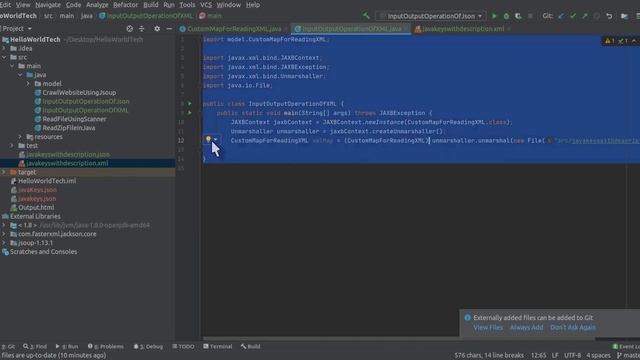Viewport: 640px width, 360px height.
Task: Select javakeyswithdescription.json file
Action: point(67,154)
